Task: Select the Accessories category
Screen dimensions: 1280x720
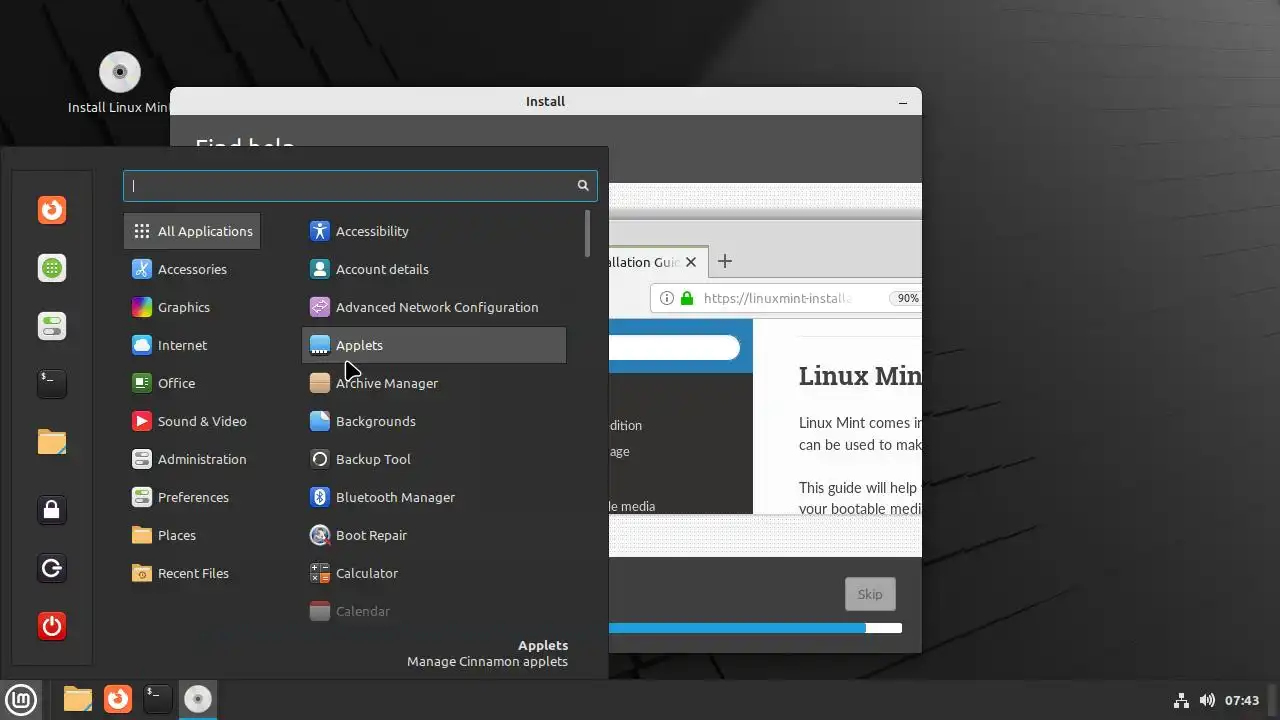Action: click(192, 269)
